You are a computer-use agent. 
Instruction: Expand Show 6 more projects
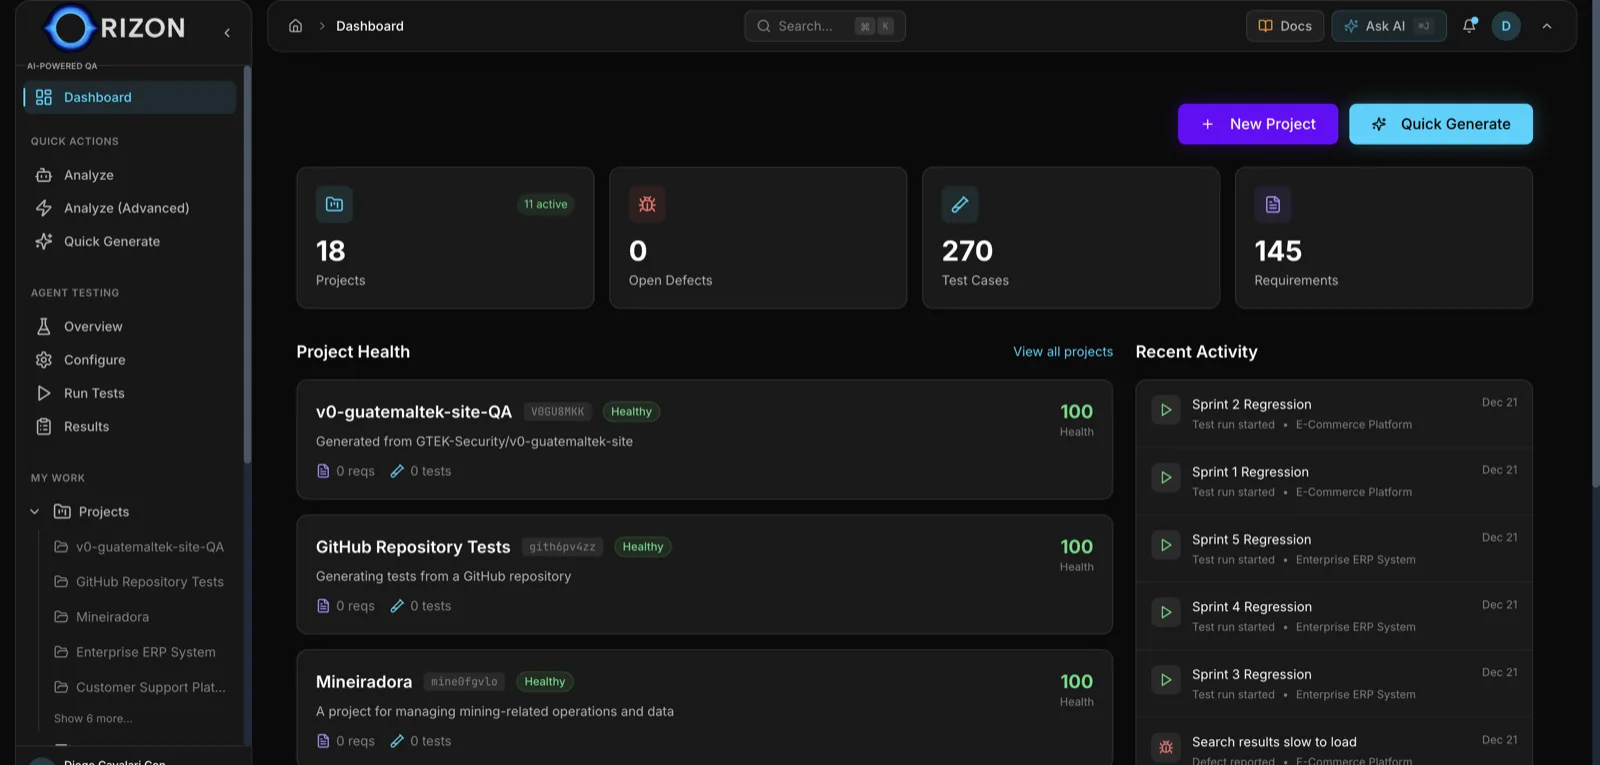93,718
